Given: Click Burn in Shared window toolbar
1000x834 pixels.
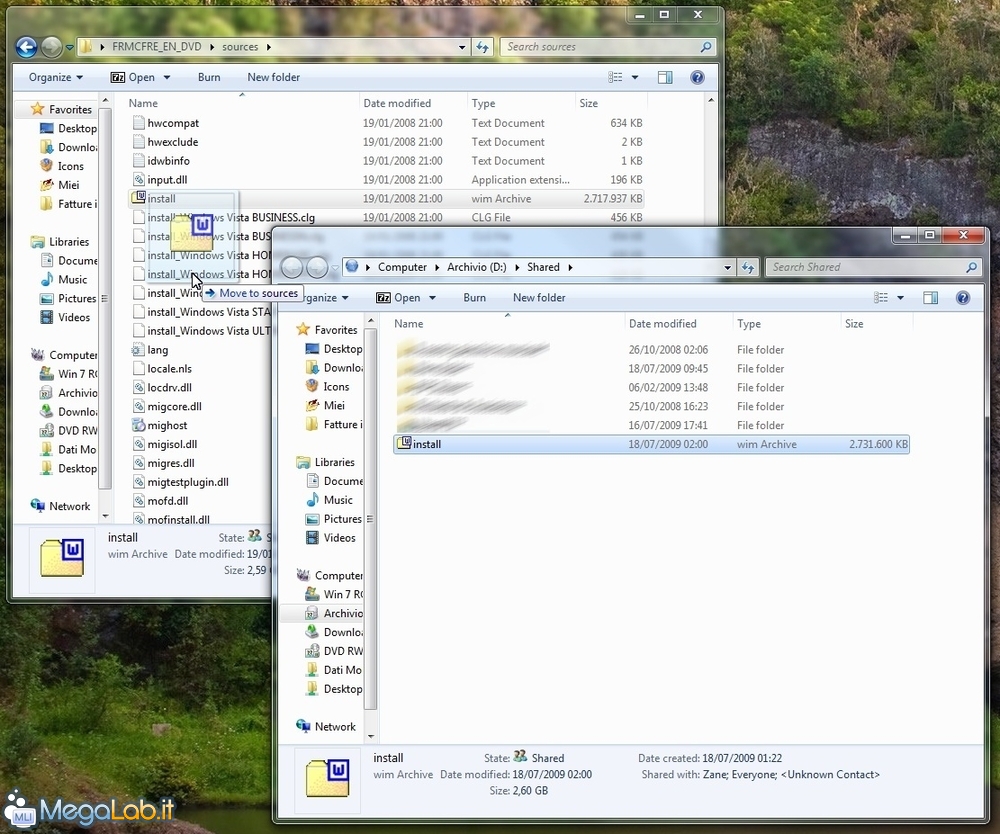Looking at the screenshot, I should coord(474,298).
